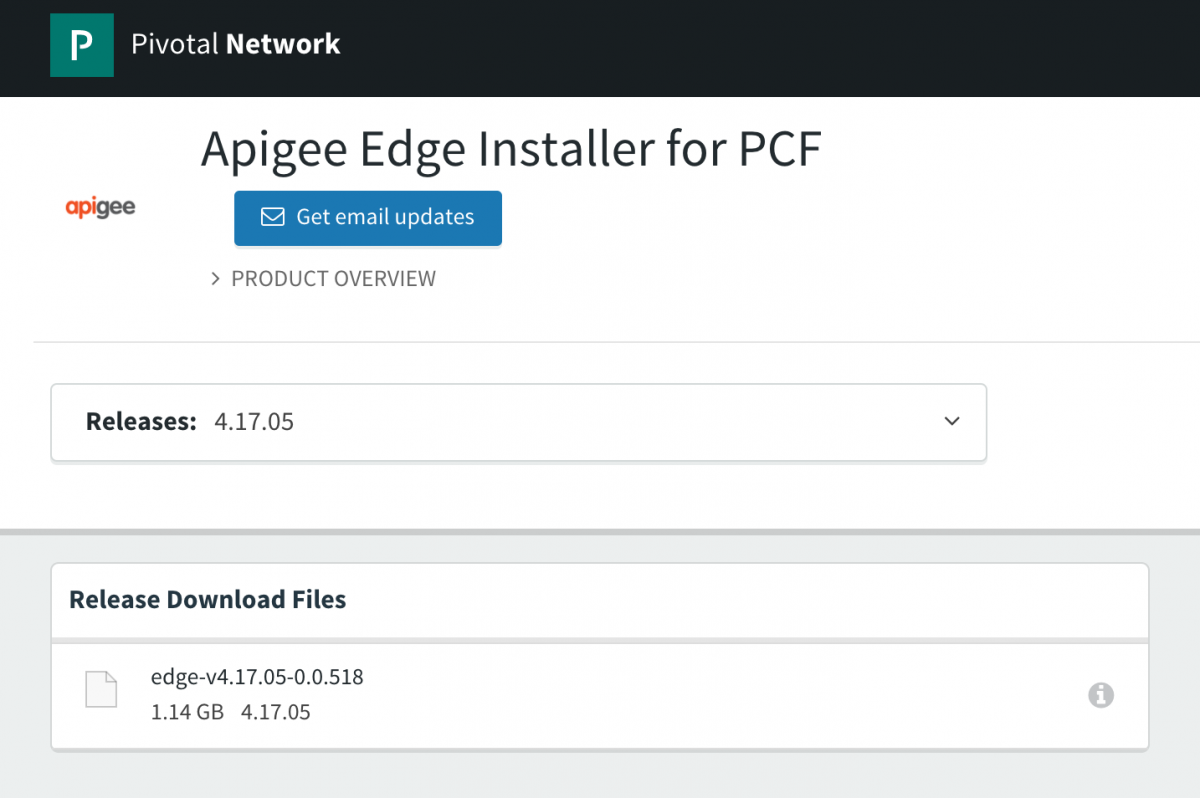Click the green P square in the header

[x=82, y=45]
